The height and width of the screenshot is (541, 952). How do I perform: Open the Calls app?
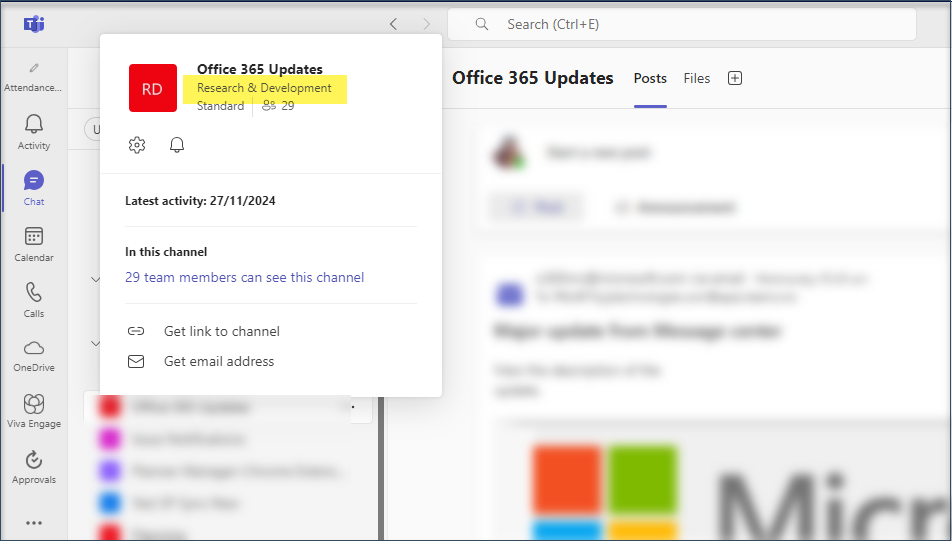click(x=34, y=299)
